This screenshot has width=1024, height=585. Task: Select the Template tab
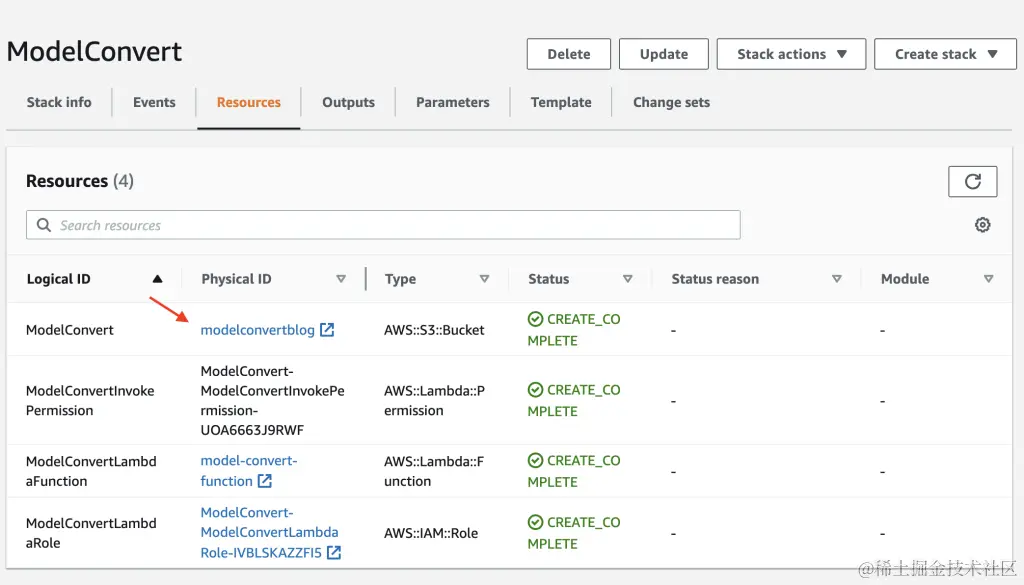click(561, 102)
